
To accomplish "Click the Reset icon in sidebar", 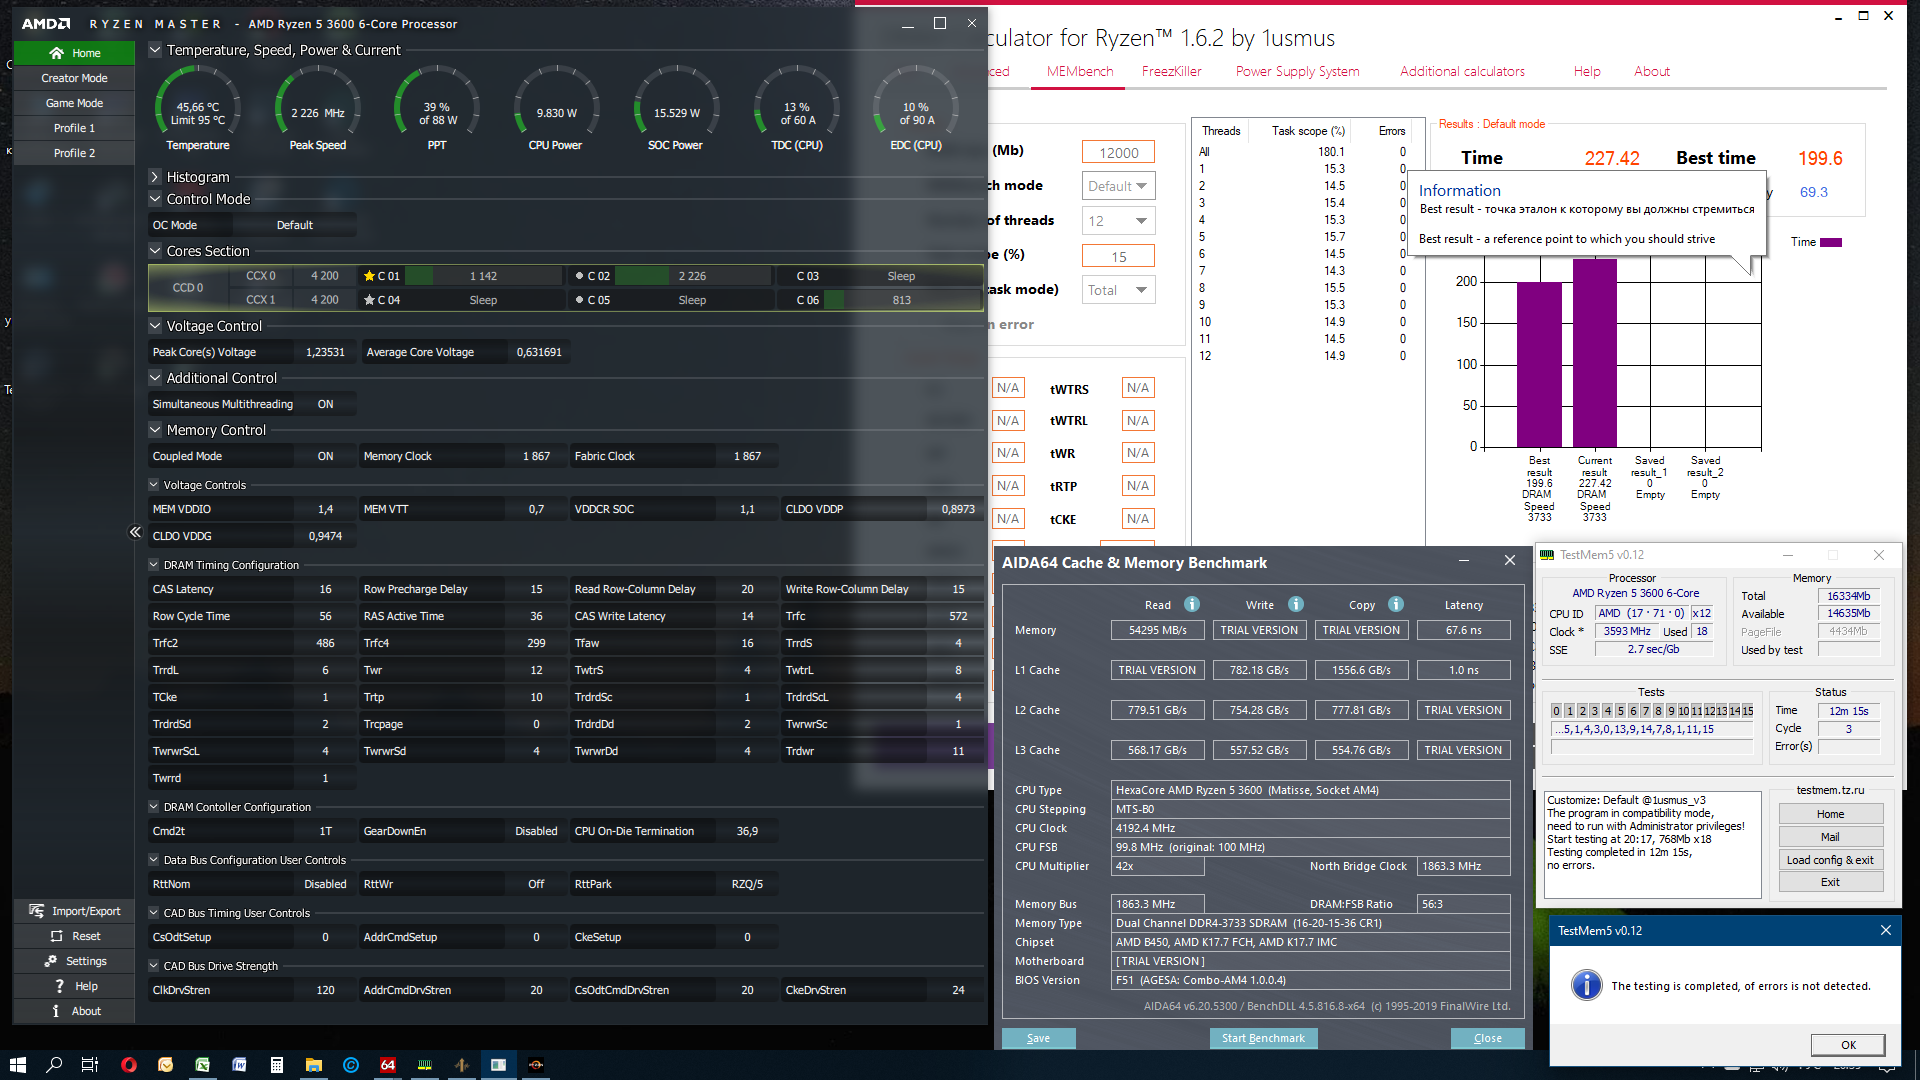I will tap(57, 936).
